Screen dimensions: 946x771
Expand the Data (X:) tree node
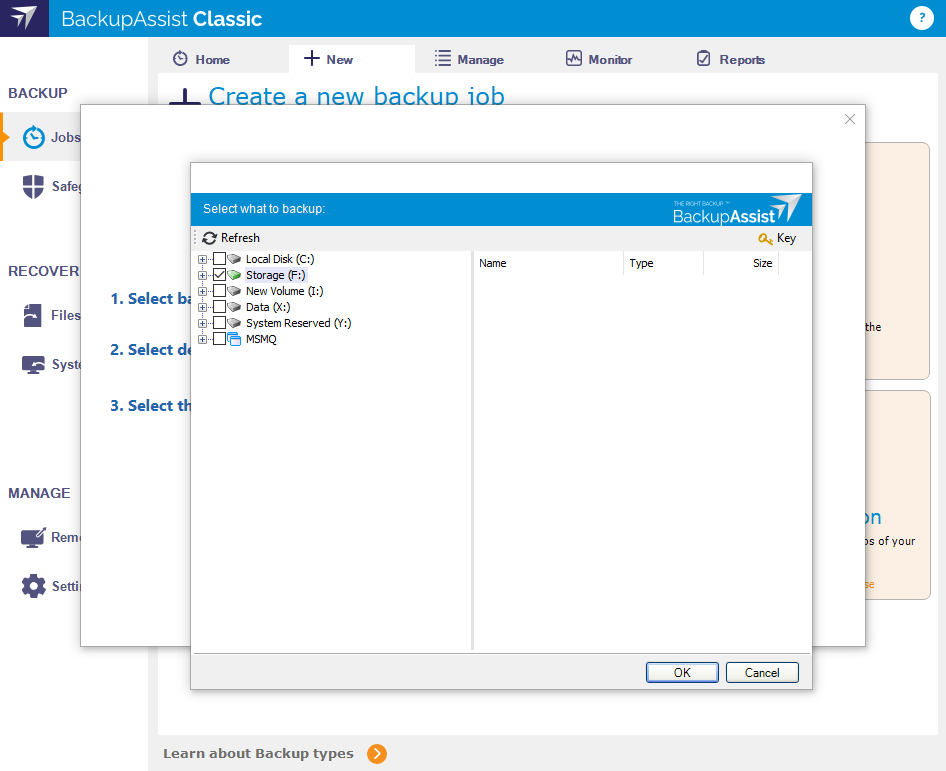pos(203,308)
